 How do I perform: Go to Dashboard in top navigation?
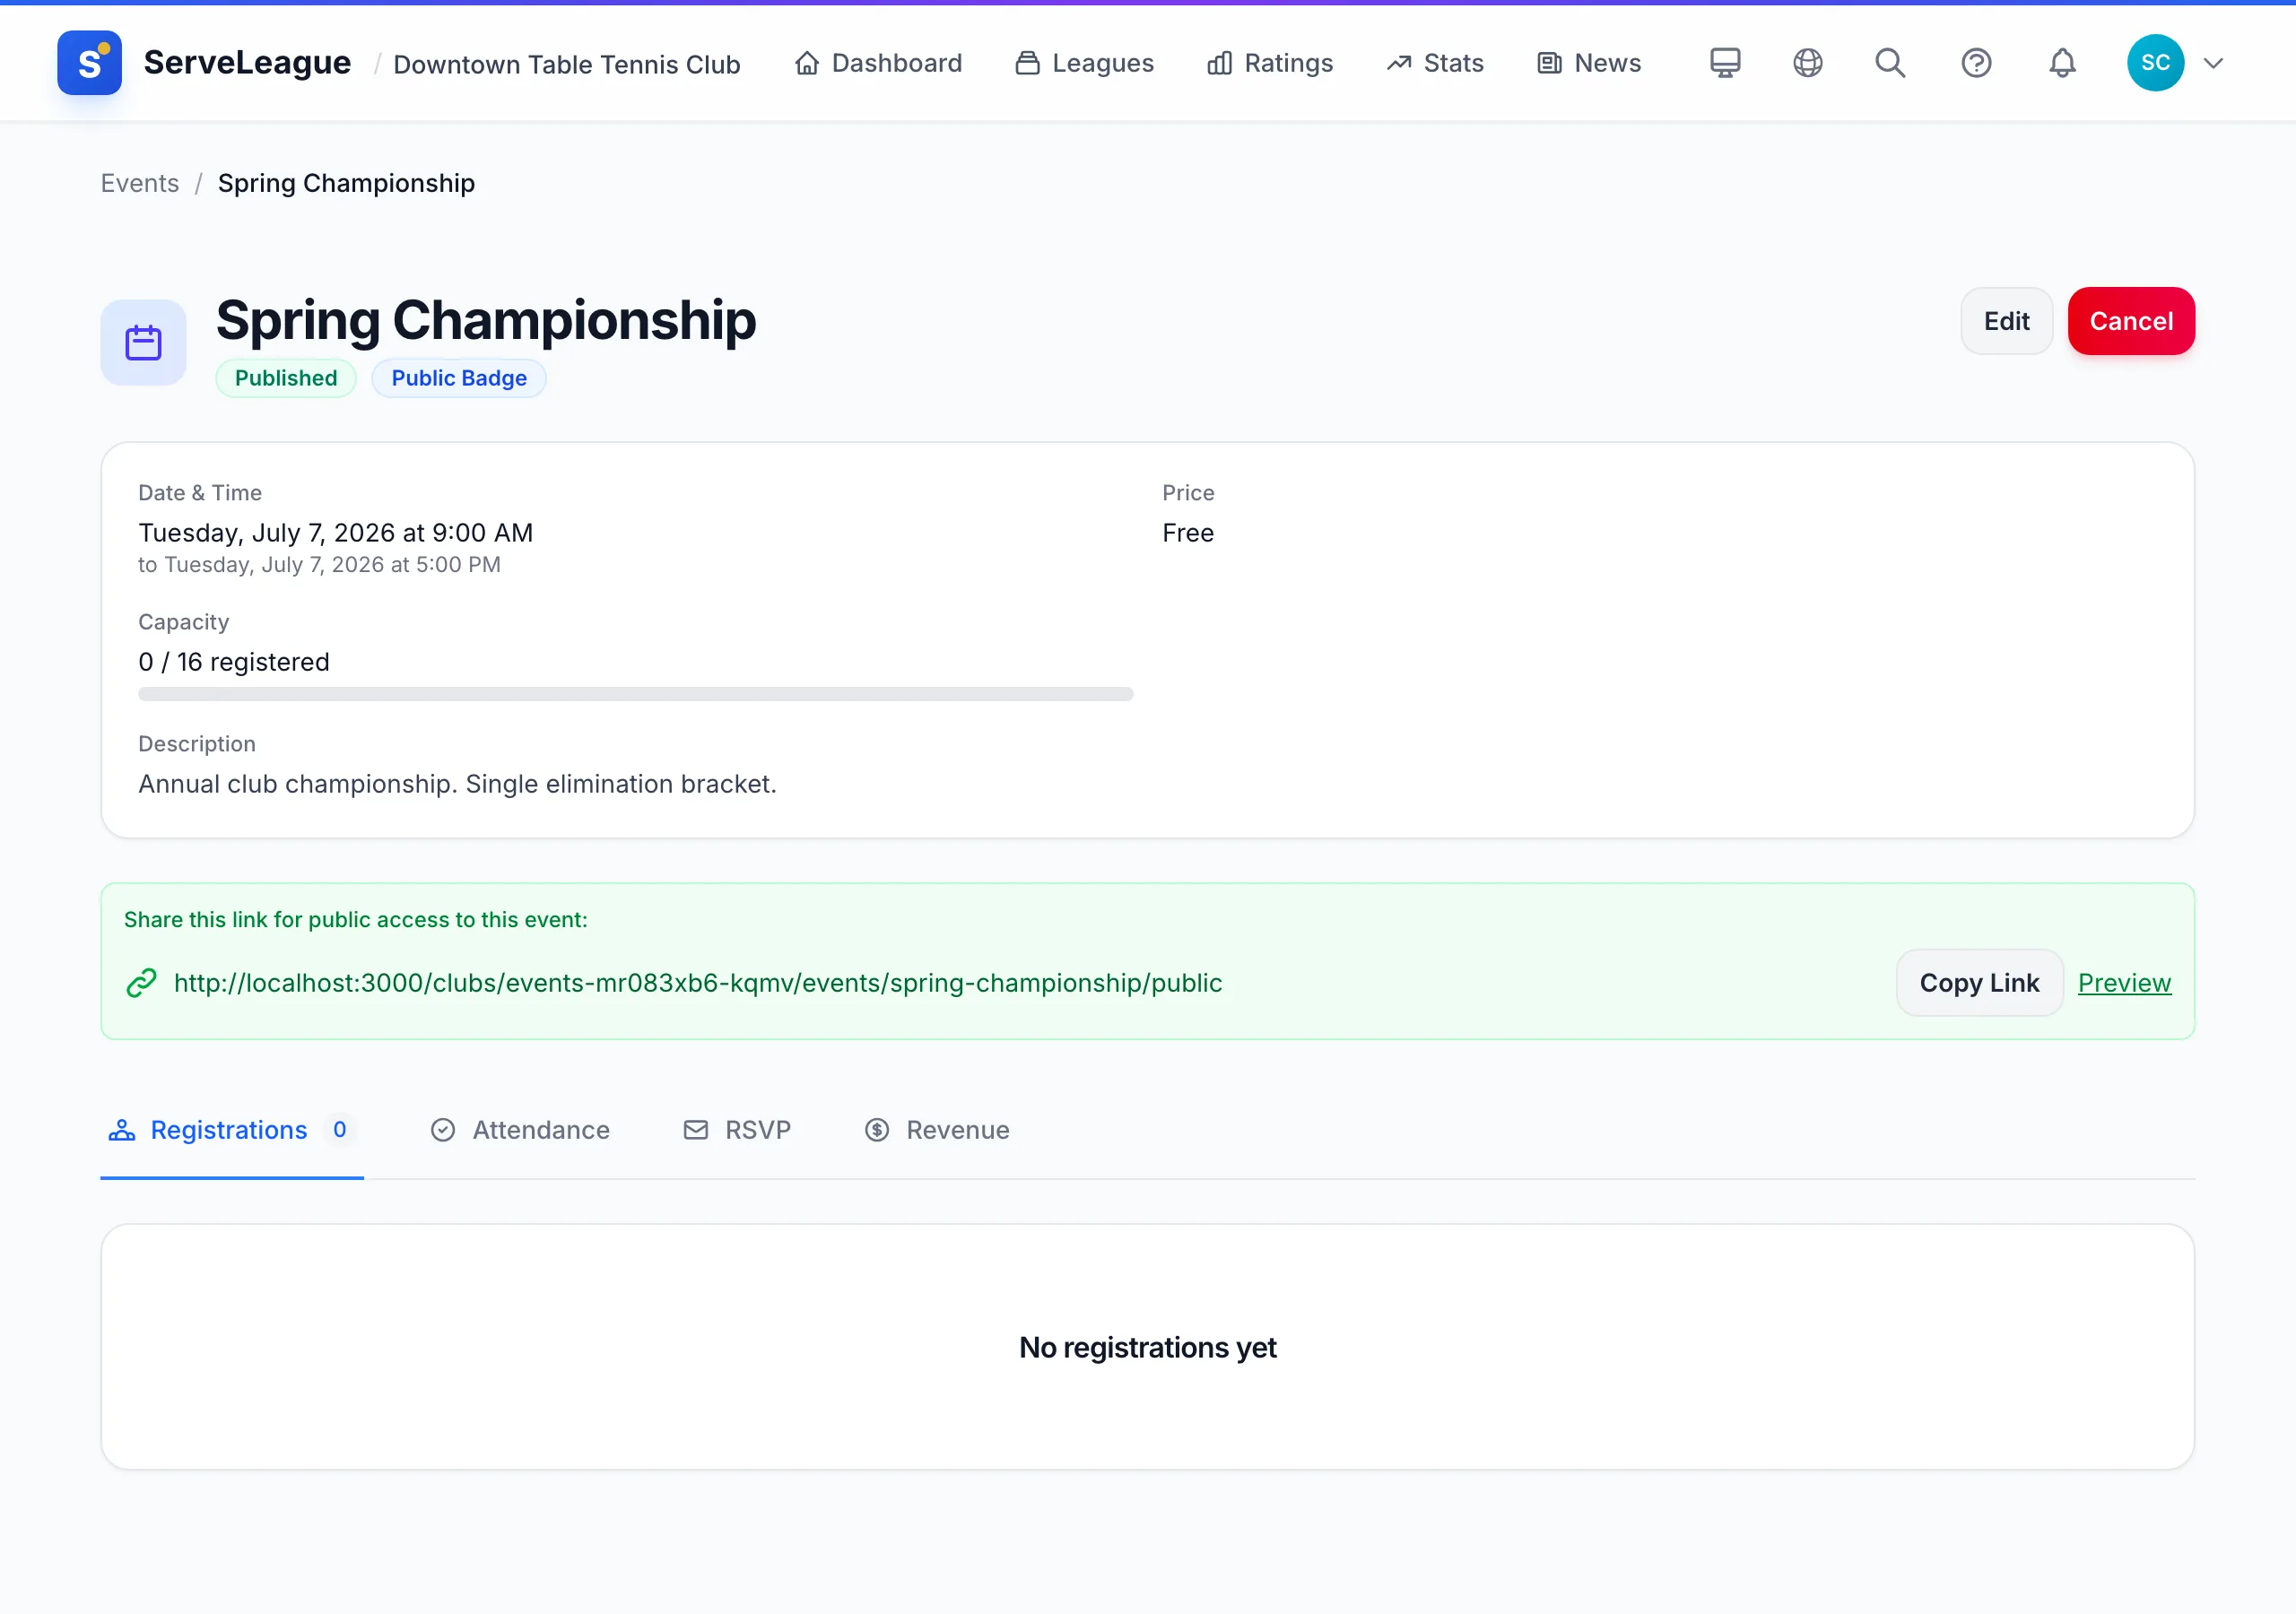click(x=878, y=63)
